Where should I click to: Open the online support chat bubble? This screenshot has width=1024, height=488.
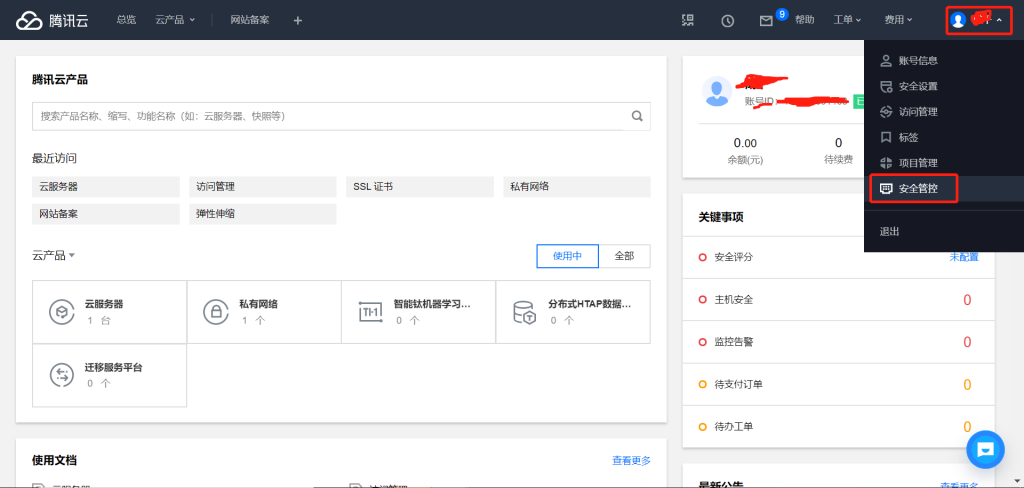pyautogui.click(x=985, y=449)
